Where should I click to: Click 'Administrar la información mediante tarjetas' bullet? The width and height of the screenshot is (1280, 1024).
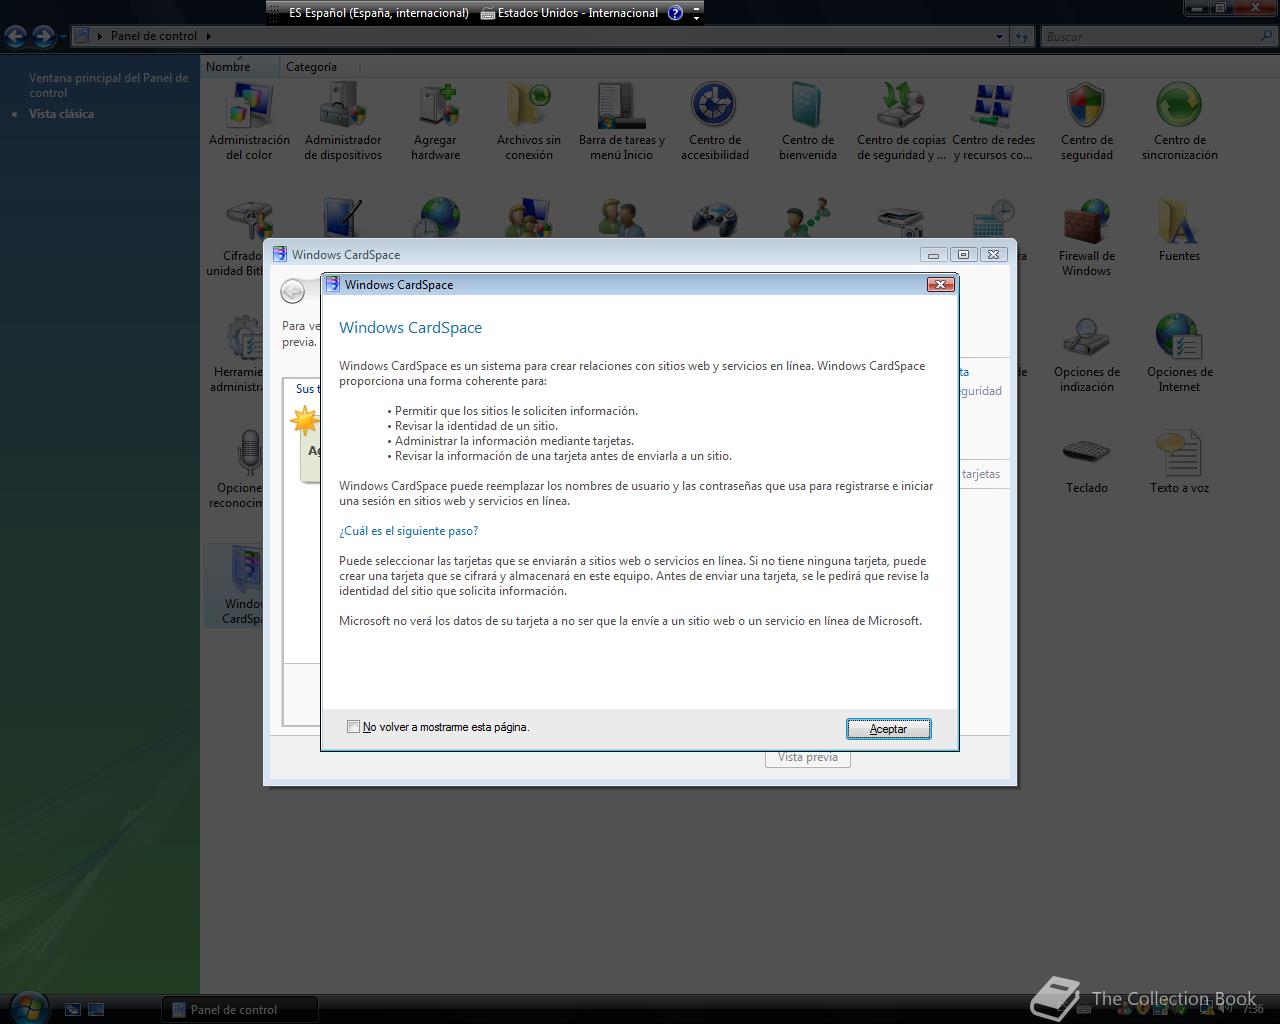514,441
